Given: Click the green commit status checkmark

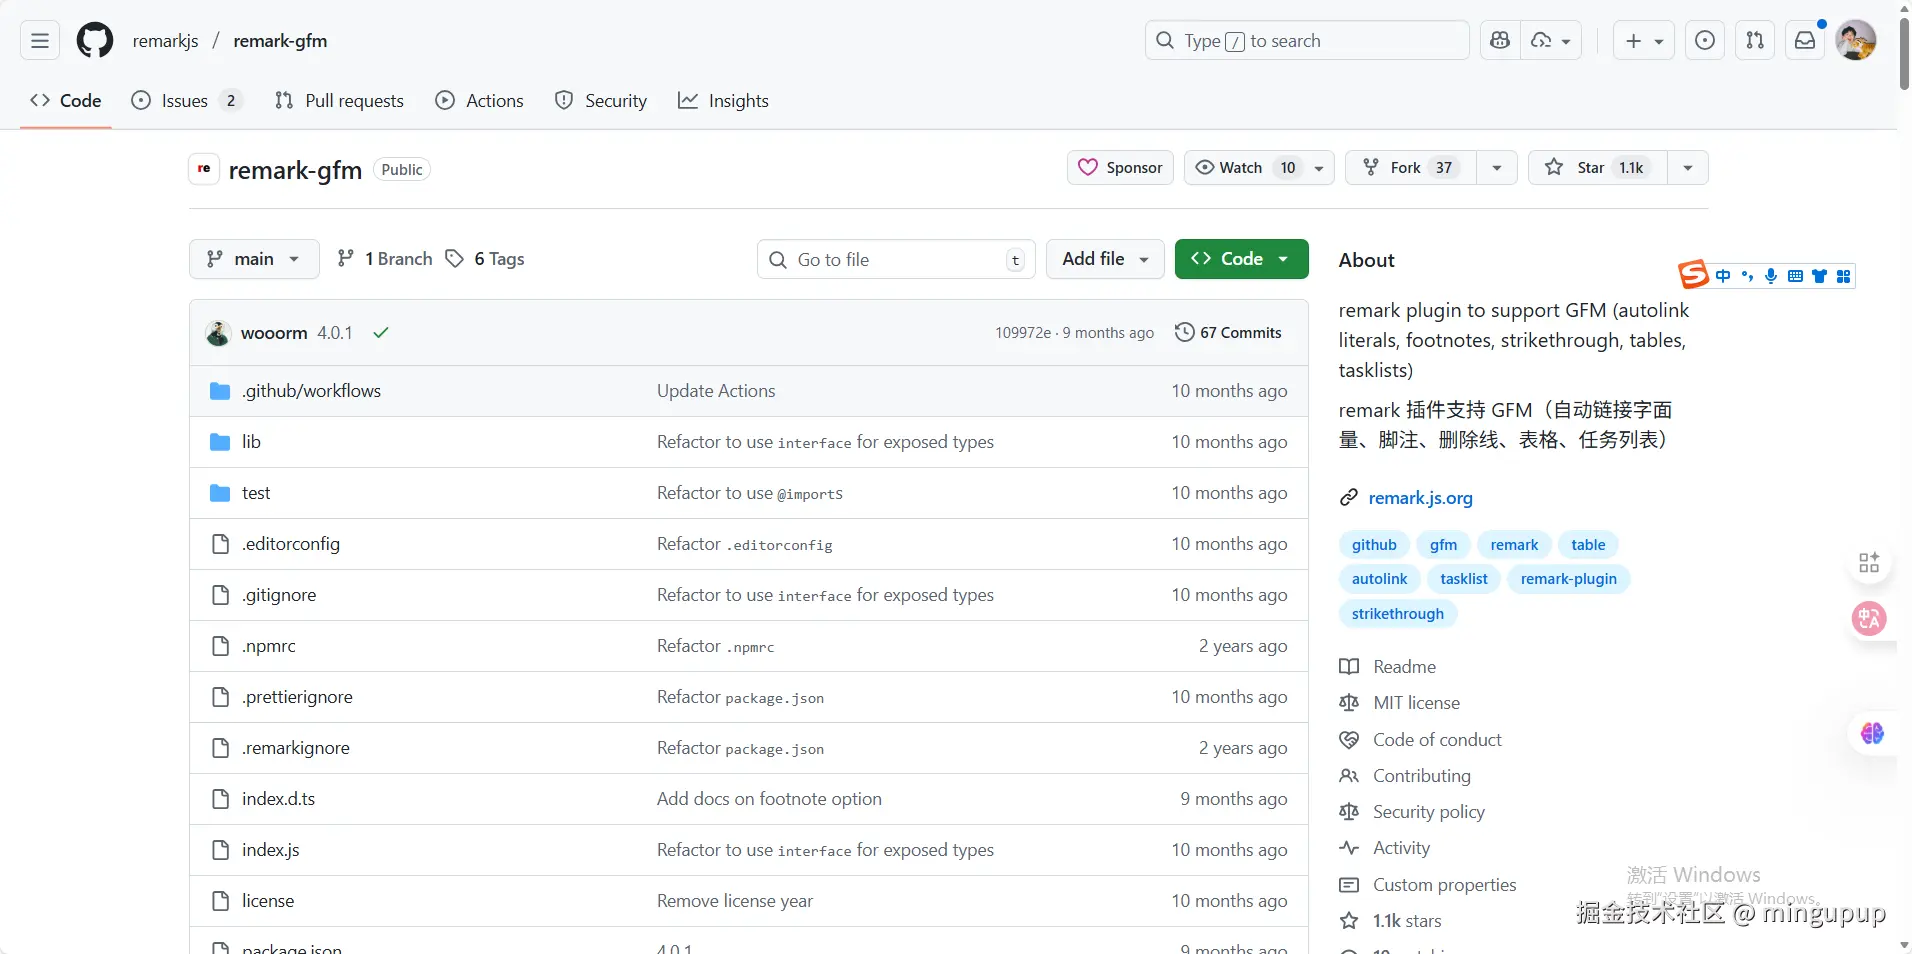Looking at the screenshot, I should (381, 333).
